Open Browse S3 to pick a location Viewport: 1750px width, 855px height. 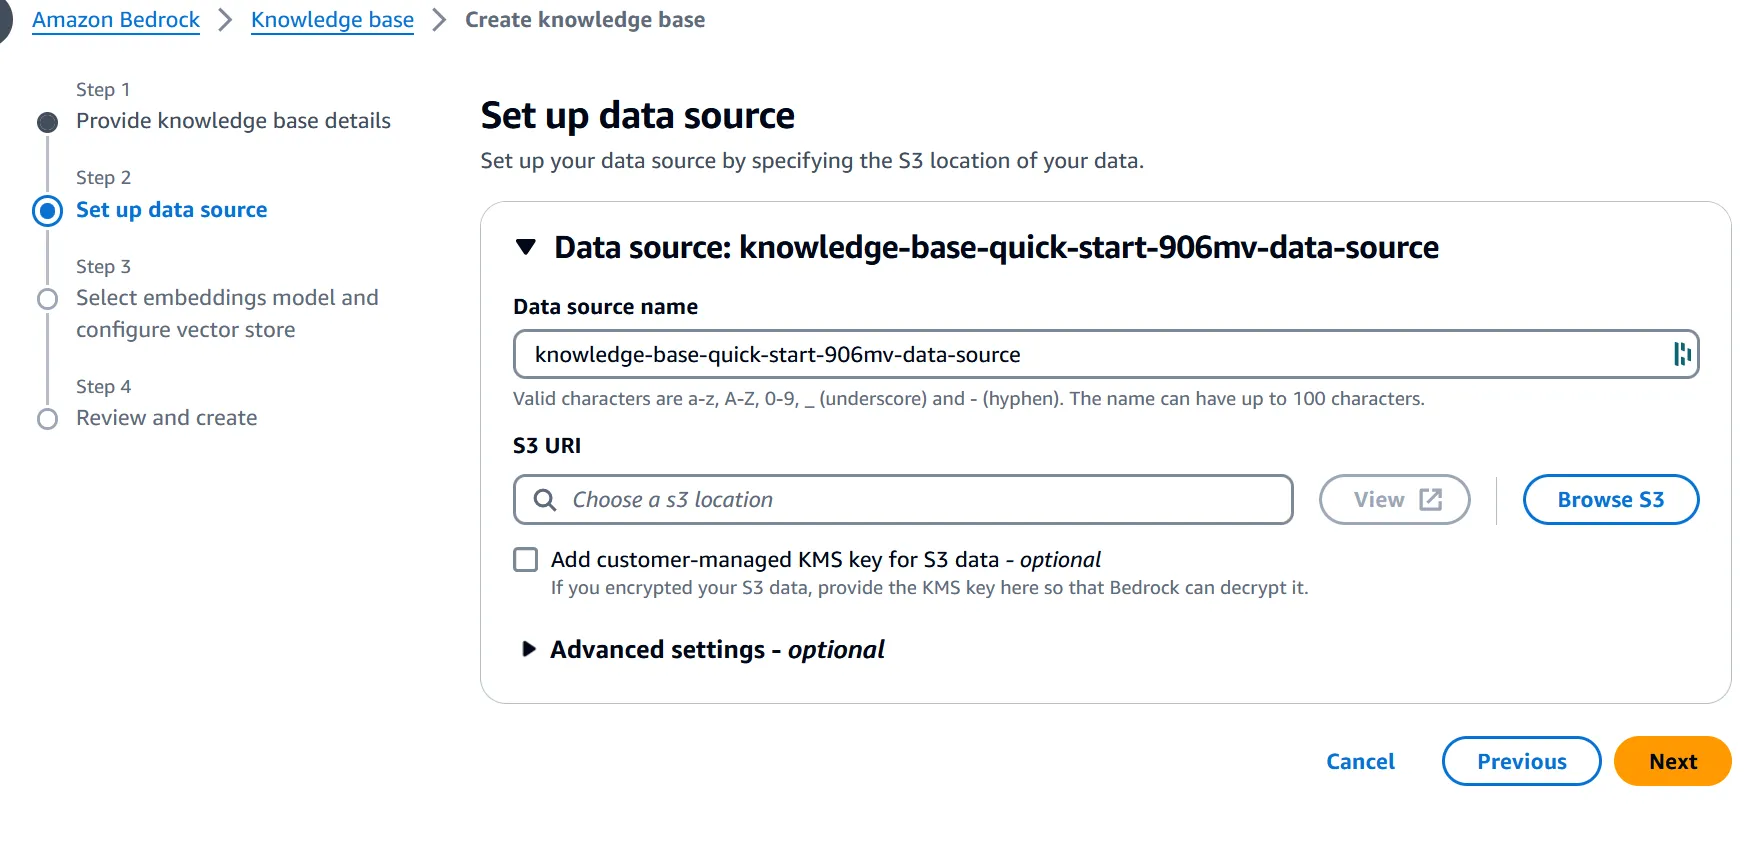[x=1610, y=499]
